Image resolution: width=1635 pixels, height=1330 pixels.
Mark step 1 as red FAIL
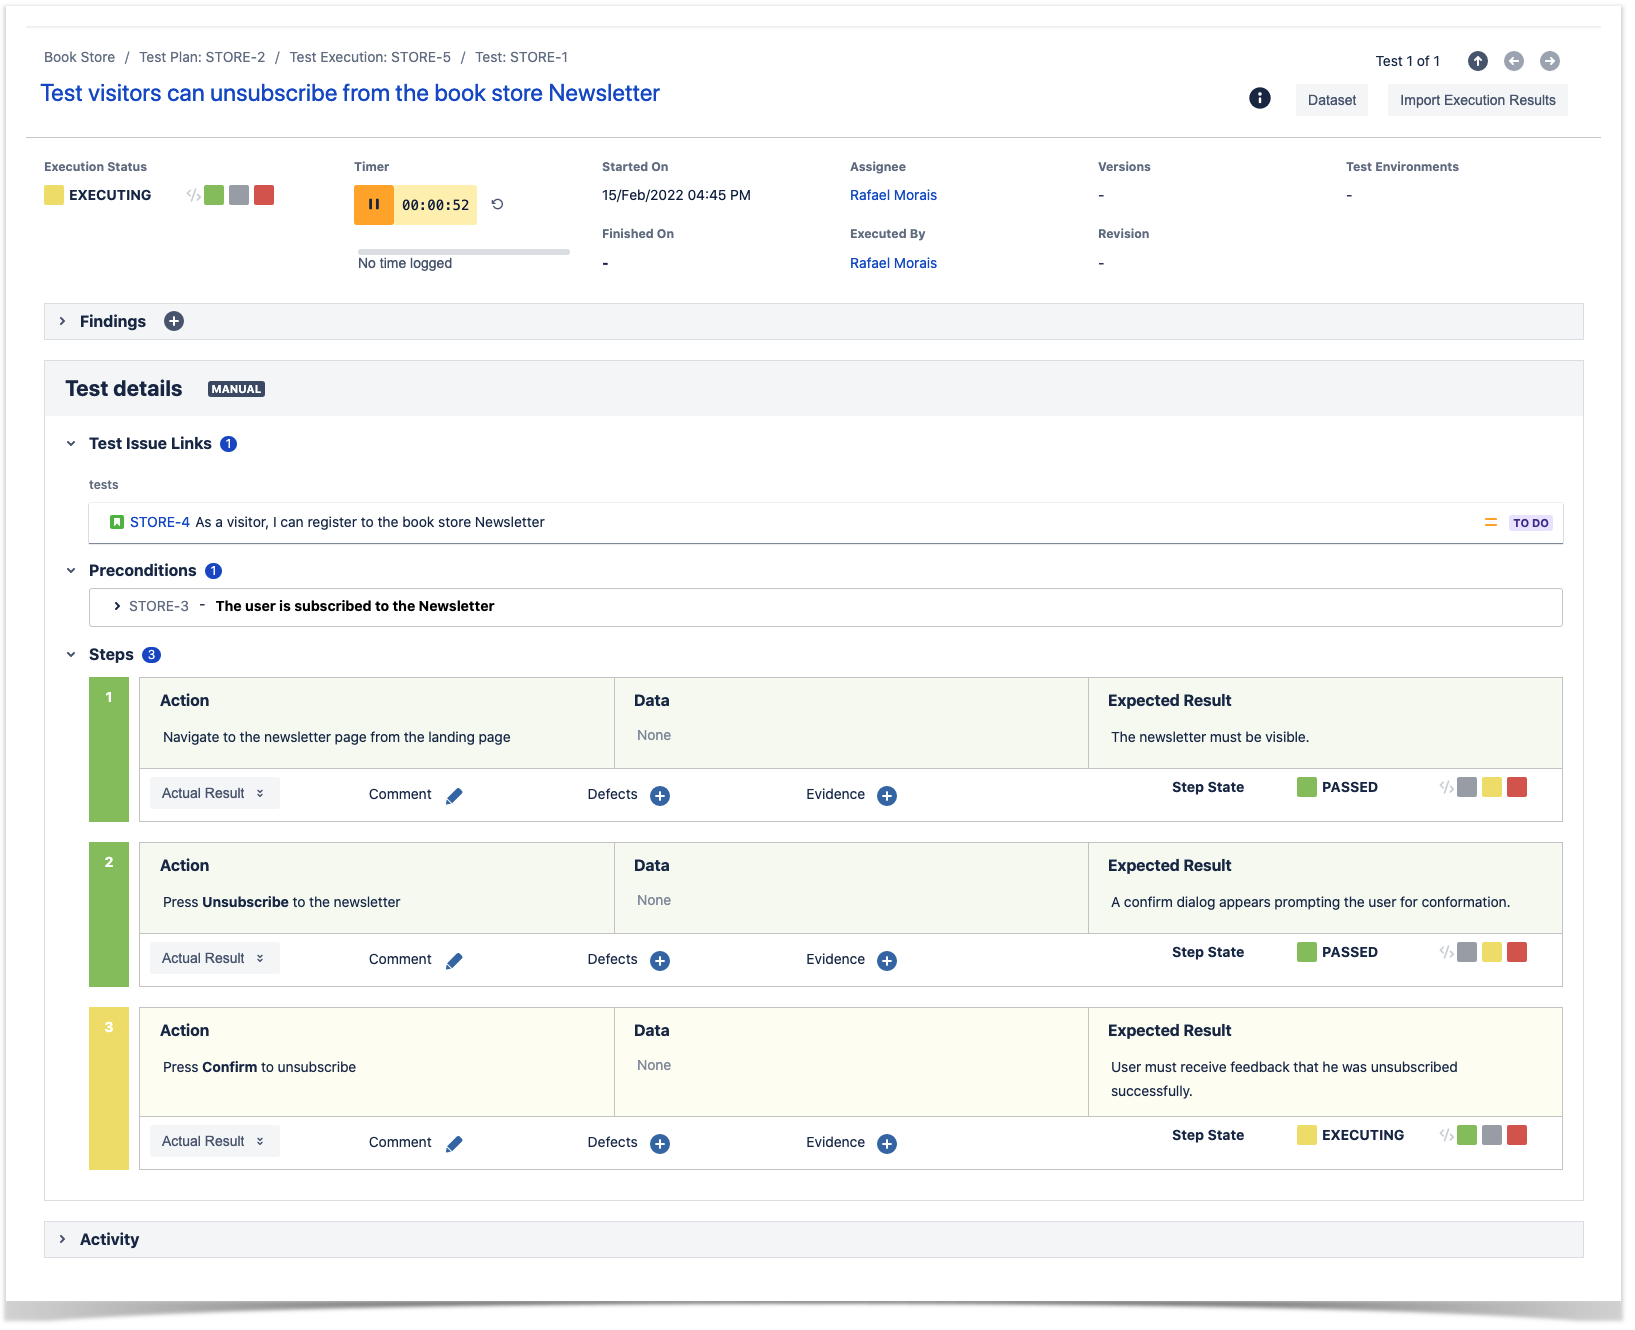click(1517, 787)
